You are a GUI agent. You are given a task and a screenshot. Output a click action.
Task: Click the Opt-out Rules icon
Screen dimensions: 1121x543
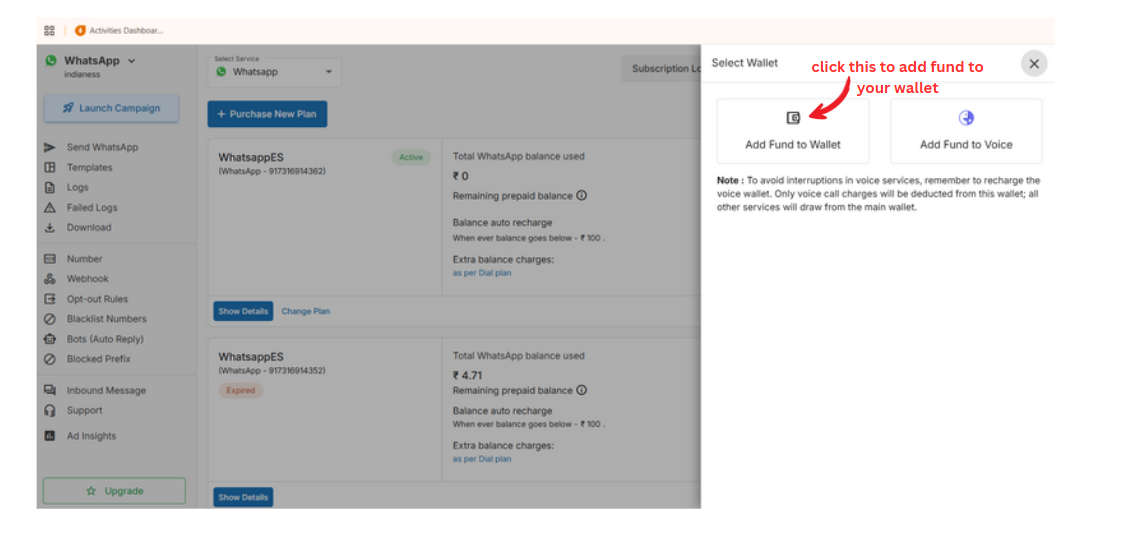tap(49, 299)
